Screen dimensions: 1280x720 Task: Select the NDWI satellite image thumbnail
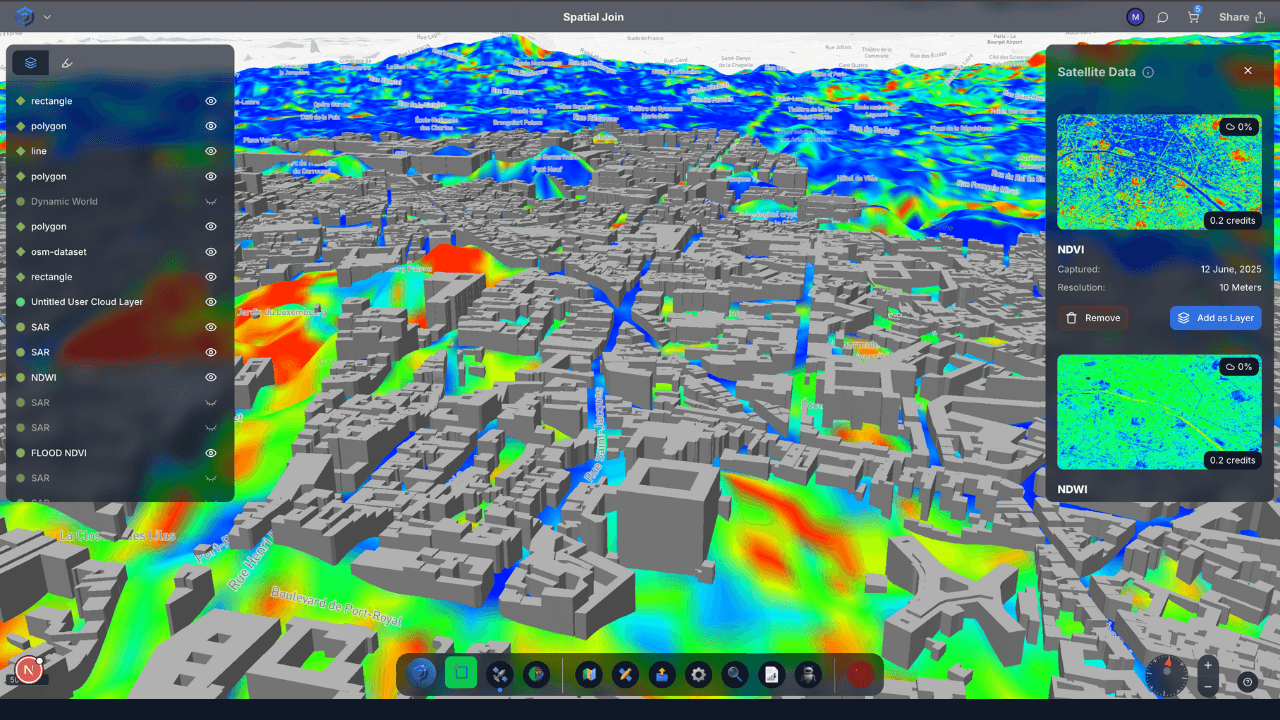pyautogui.click(x=1158, y=412)
